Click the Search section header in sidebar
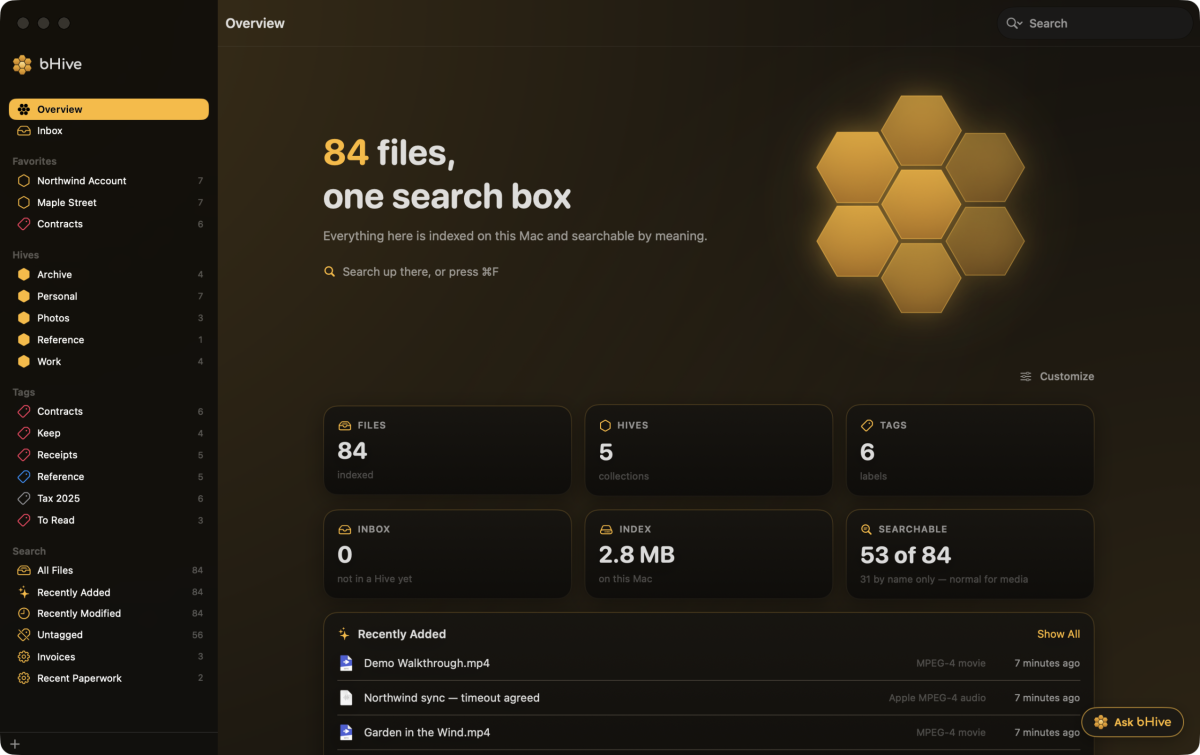This screenshot has height=755, width=1200. 29,551
